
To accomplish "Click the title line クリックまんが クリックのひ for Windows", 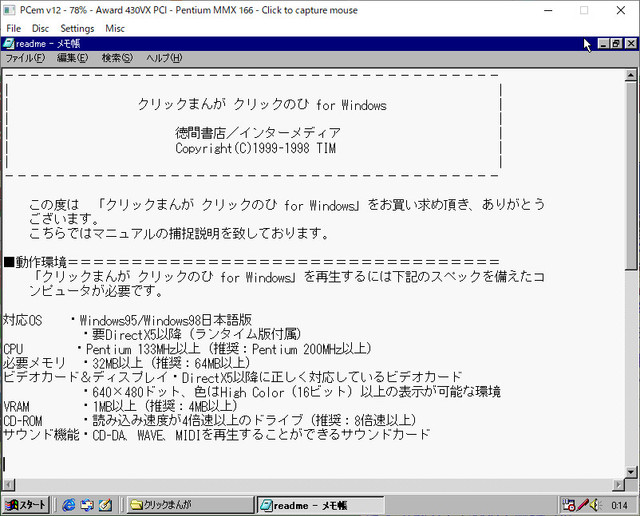I will pos(262,105).
